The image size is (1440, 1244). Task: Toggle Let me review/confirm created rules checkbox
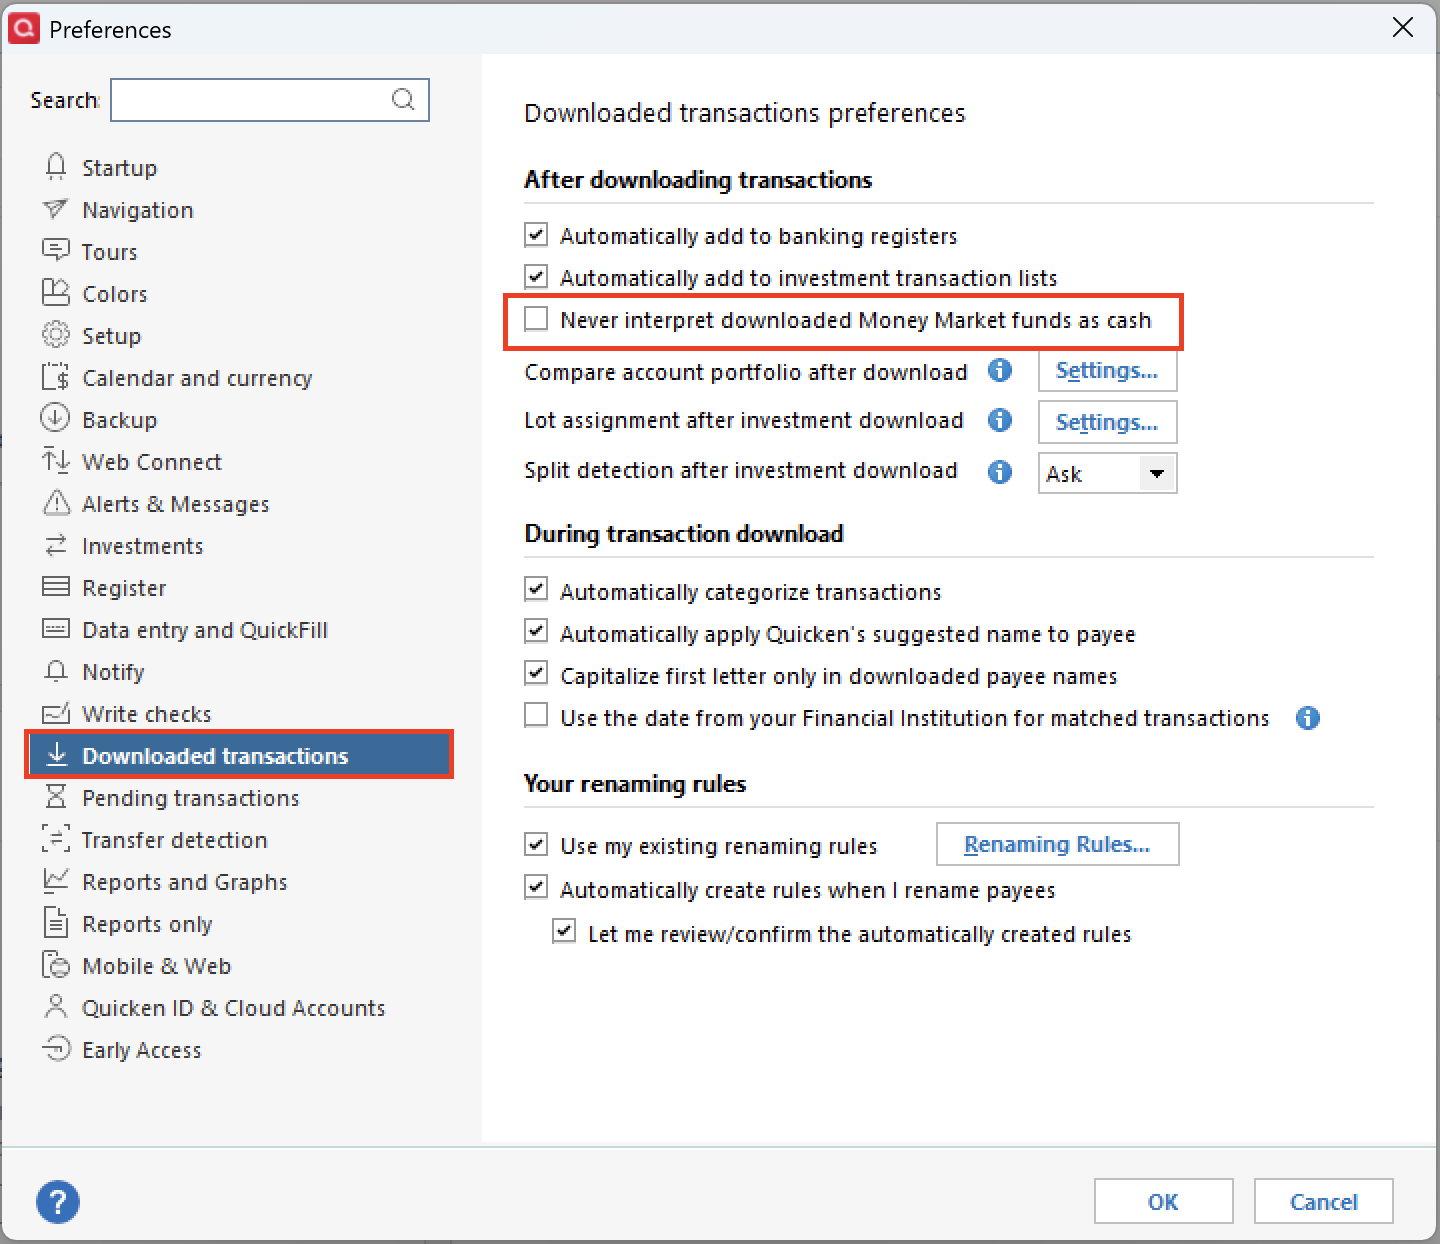tap(564, 932)
